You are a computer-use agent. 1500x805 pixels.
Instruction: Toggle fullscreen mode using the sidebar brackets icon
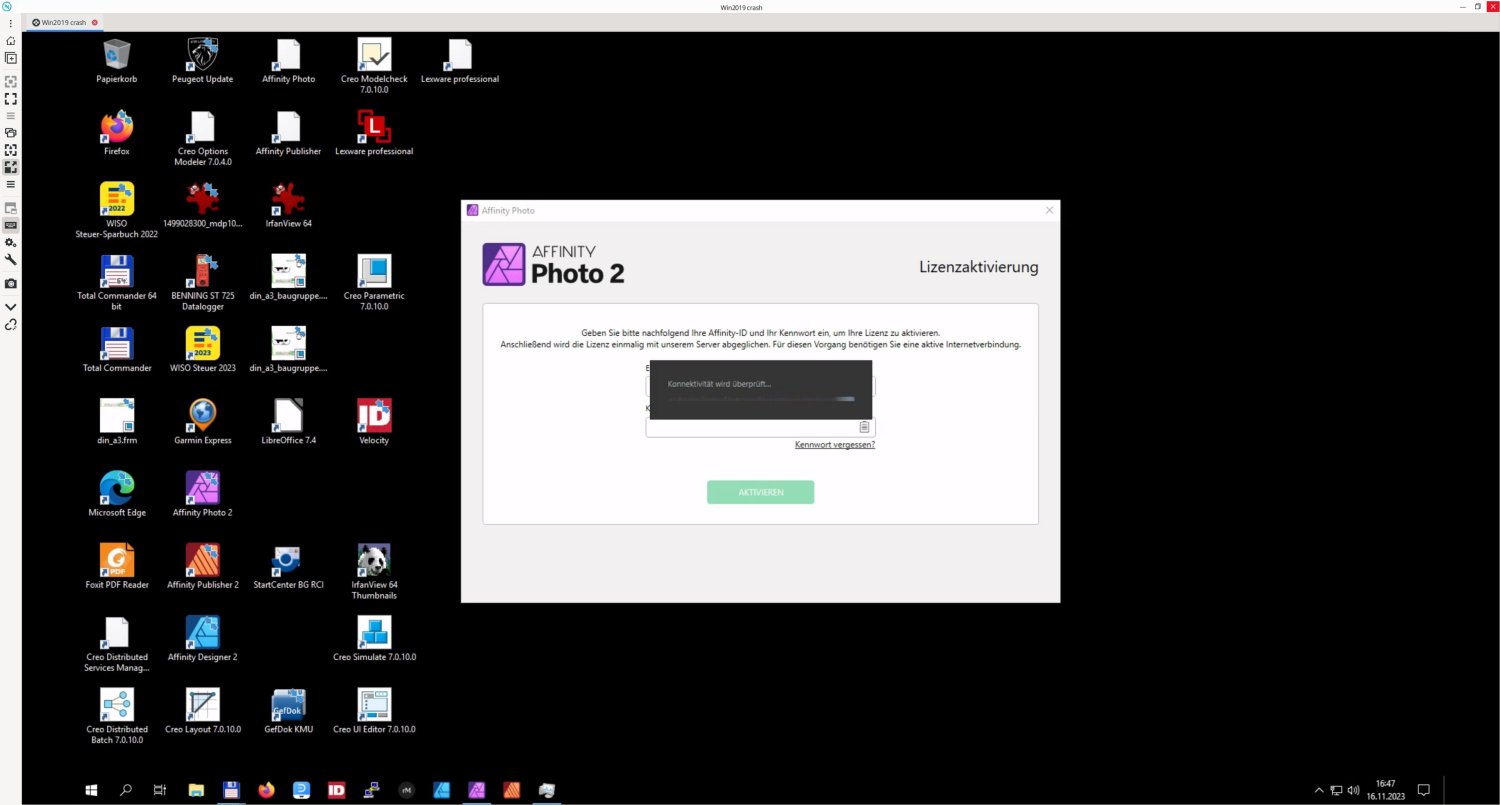click(x=10, y=98)
